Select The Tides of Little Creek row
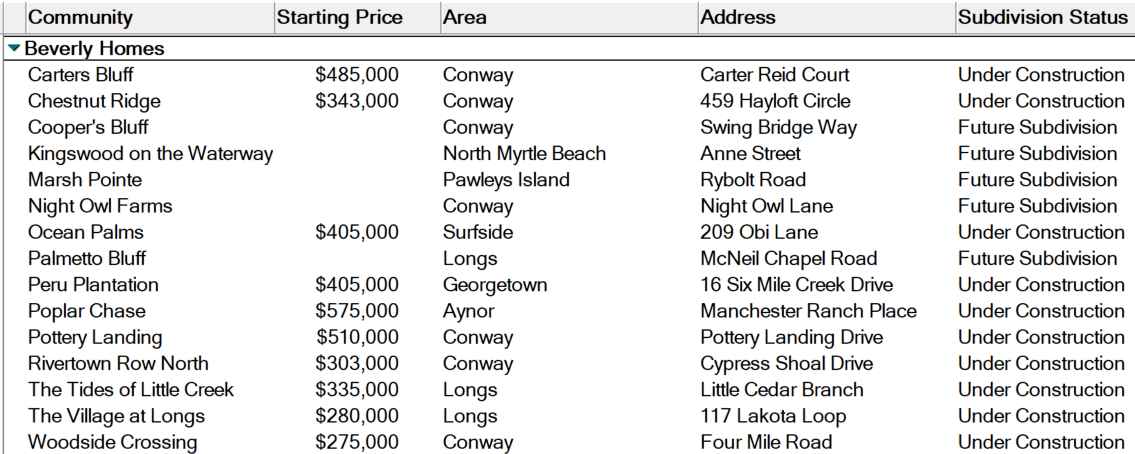The height and width of the screenshot is (454, 1135). (131, 390)
